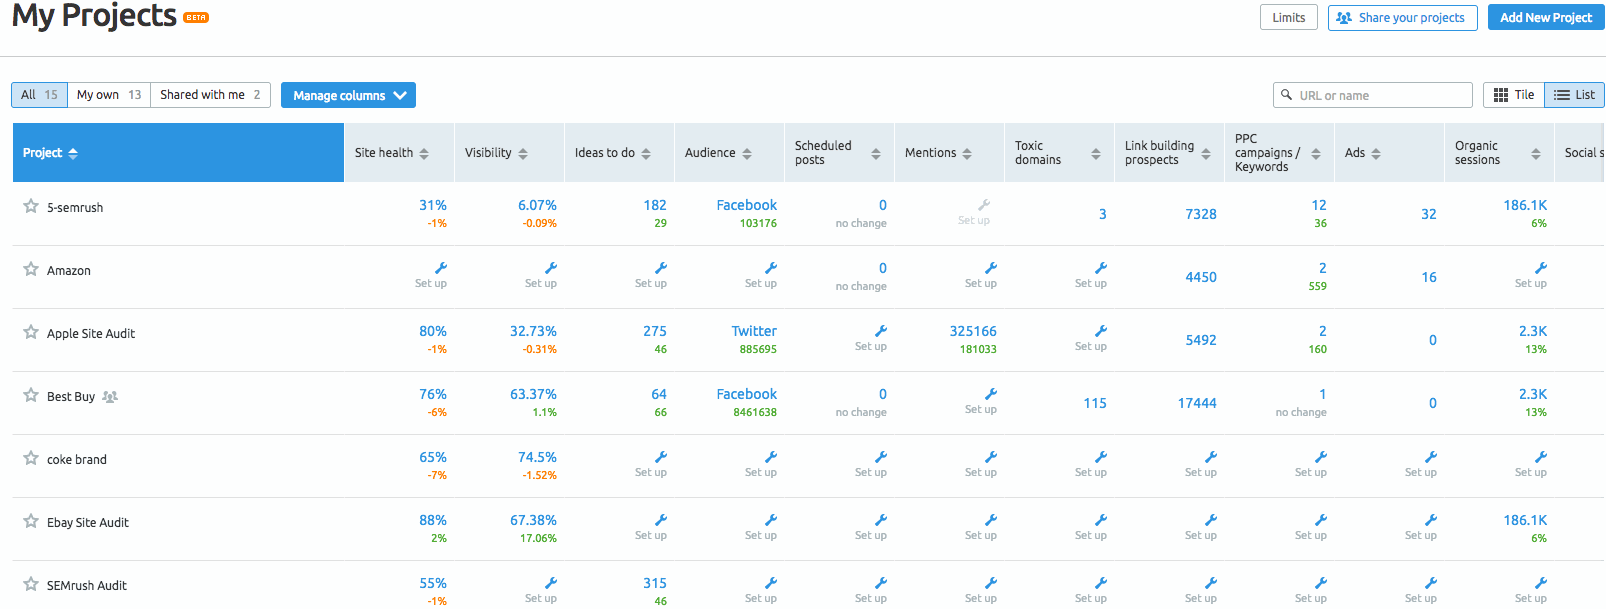Set up Organic sessions for Amazon
This screenshot has height=609, width=1606.
[x=1532, y=275]
